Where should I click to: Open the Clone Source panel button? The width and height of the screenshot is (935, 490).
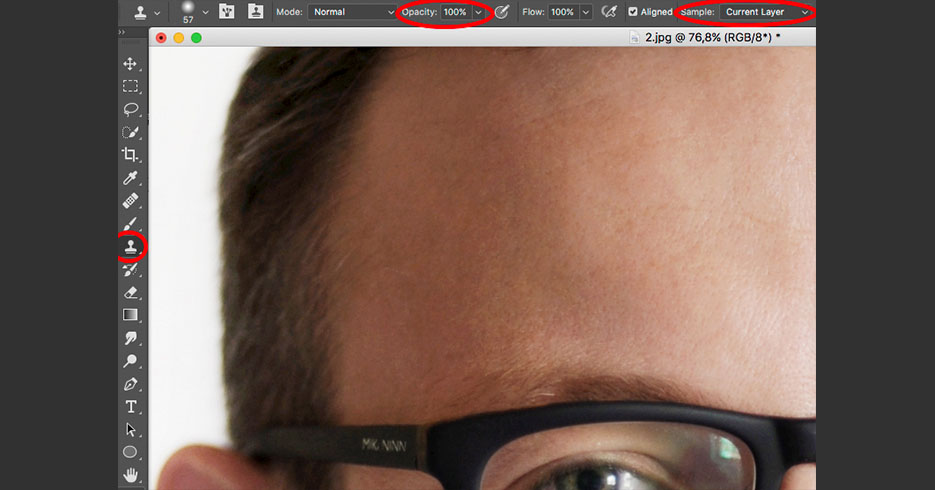[x=255, y=12]
